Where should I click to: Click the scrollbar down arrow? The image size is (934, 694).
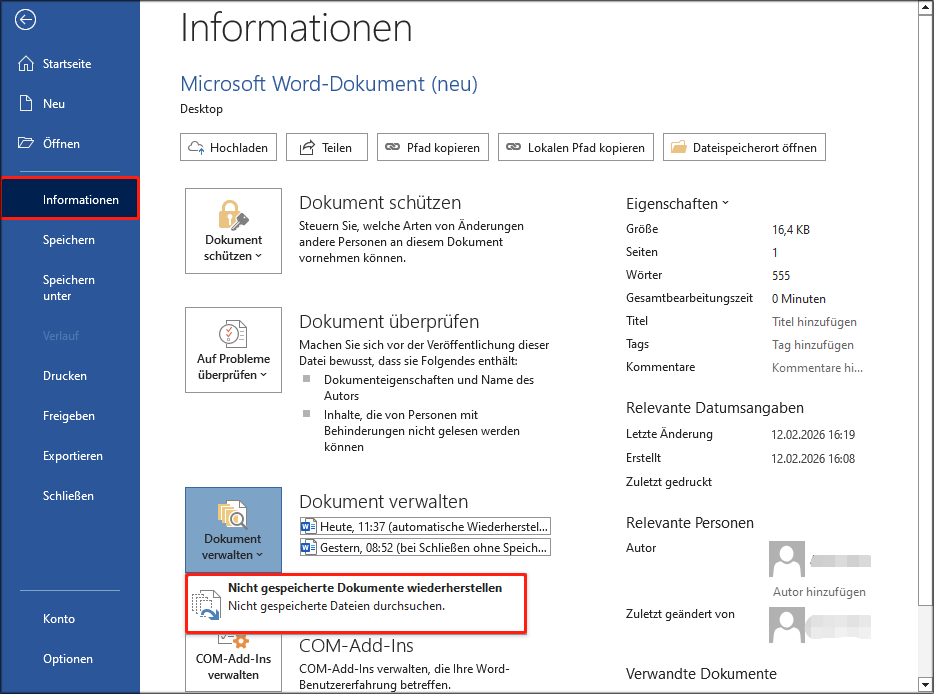tap(925, 684)
